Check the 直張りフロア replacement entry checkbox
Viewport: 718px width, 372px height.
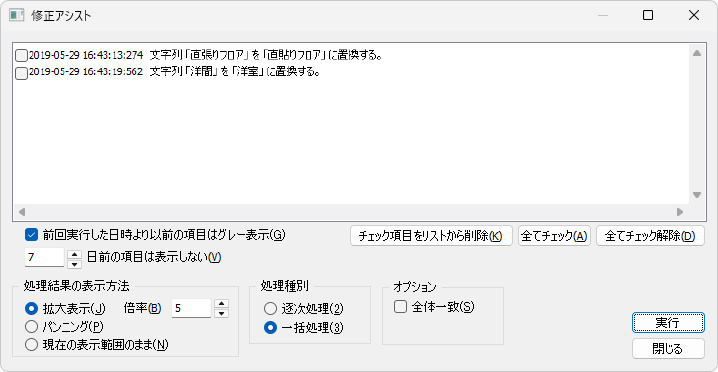[x=21, y=56]
